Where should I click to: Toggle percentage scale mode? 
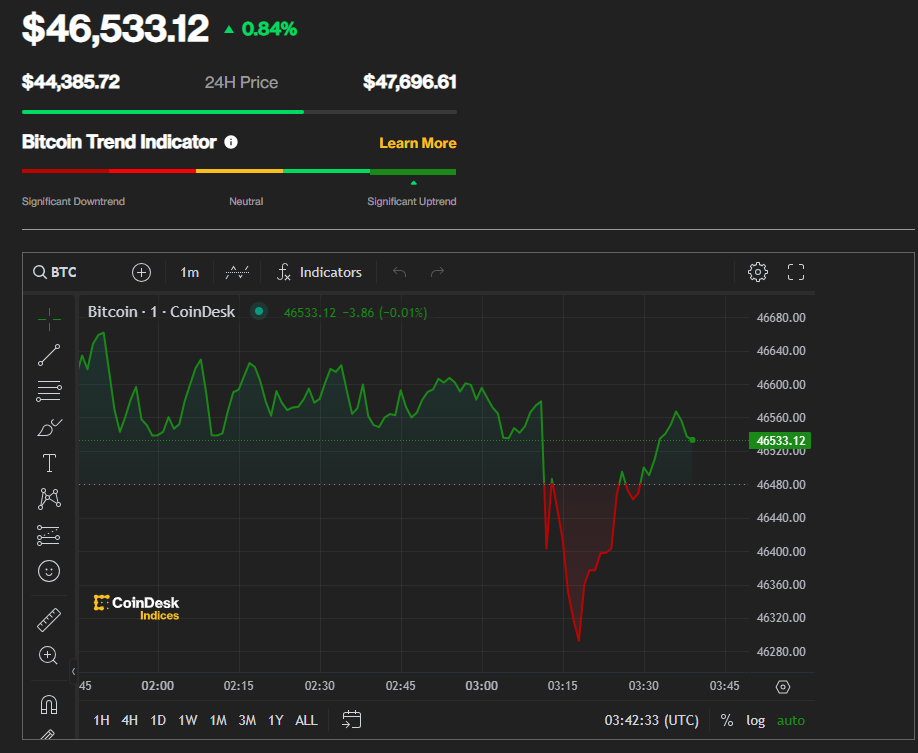coord(727,720)
